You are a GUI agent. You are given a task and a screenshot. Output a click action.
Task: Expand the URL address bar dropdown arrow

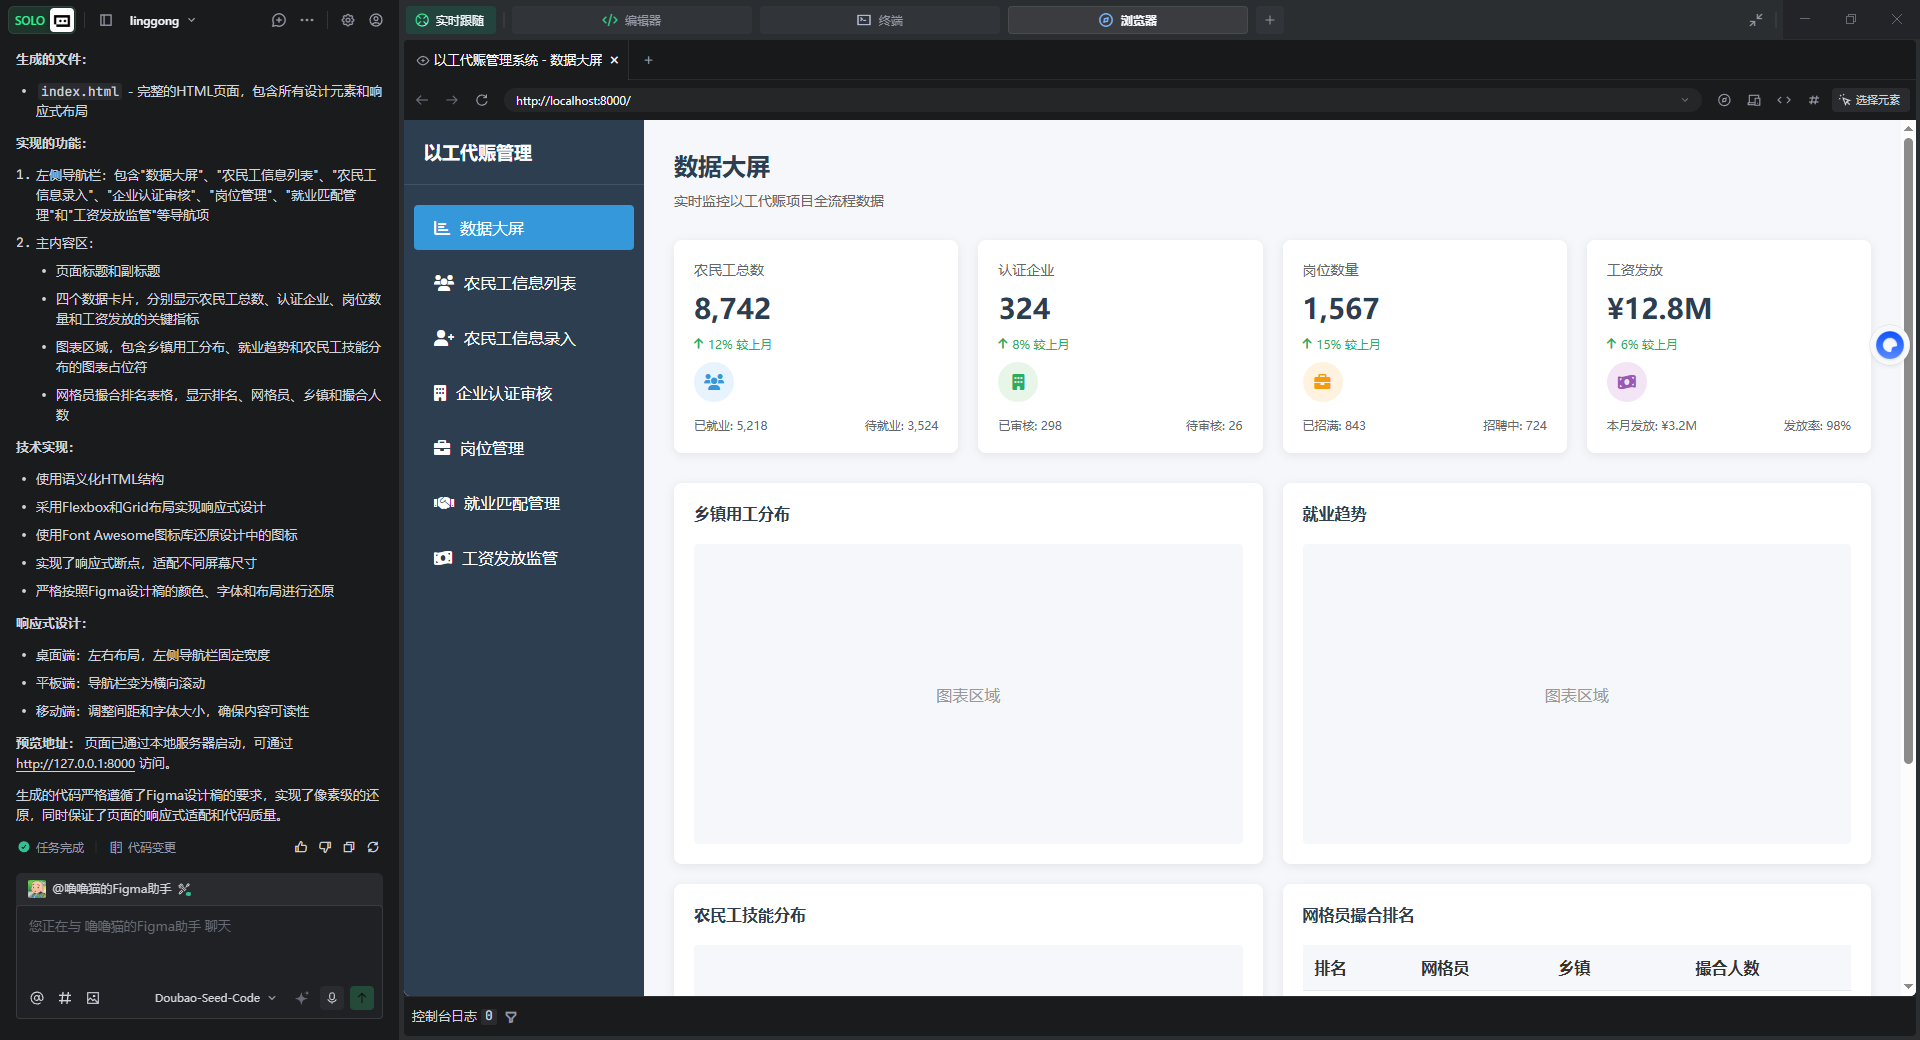point(1685,100)
